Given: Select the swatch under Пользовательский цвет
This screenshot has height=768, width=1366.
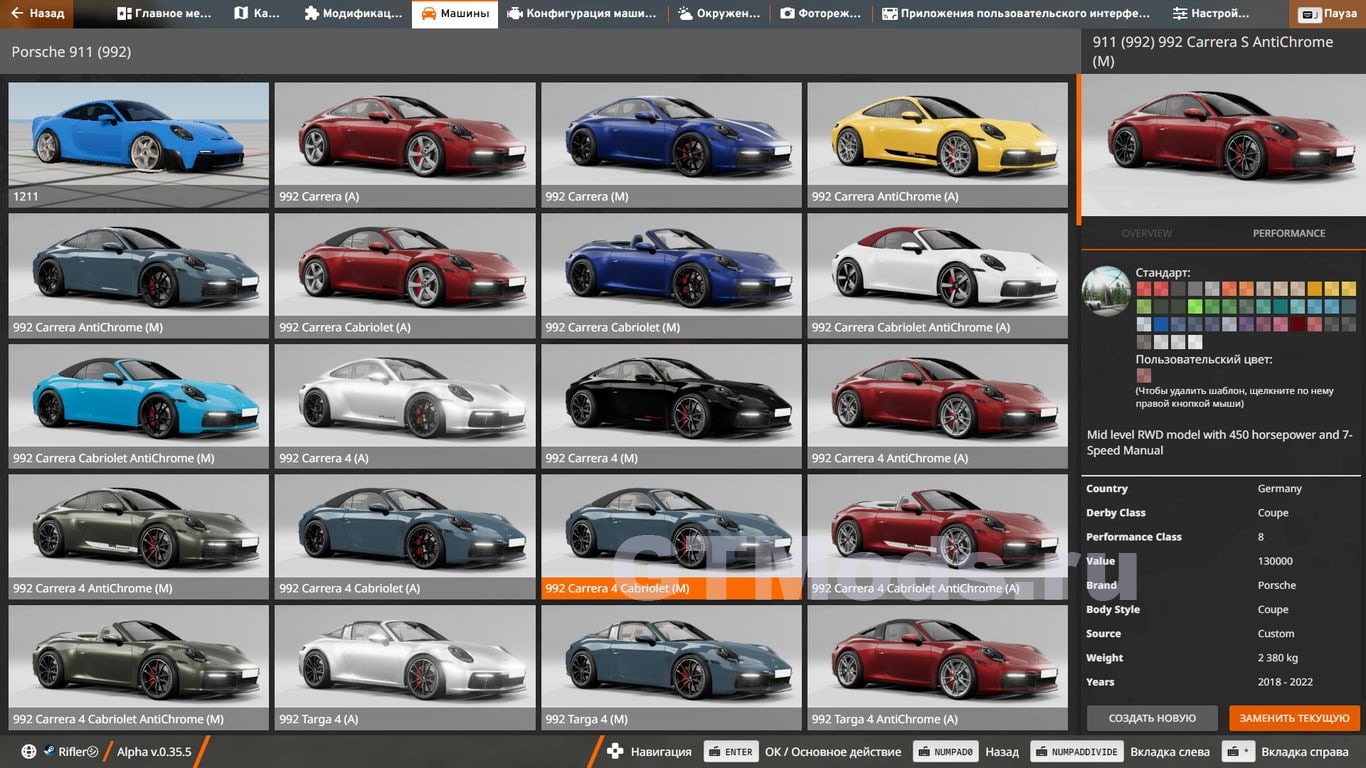Looking at the screenshot, I should point(1144,376).
